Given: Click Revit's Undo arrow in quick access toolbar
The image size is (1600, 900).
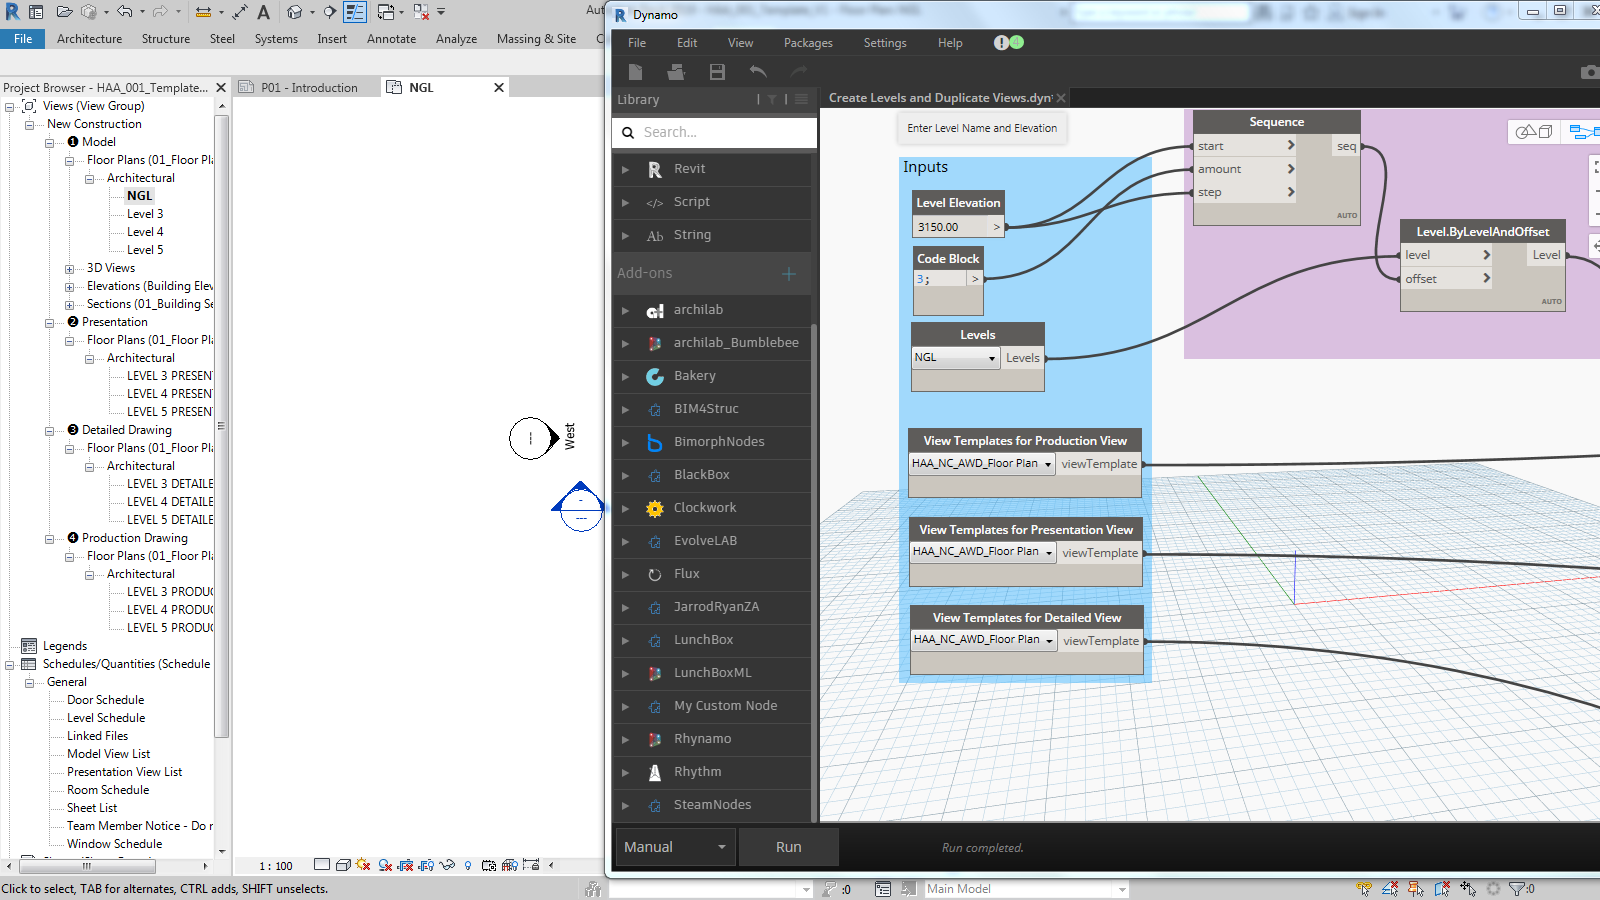Looking at the screenshot, I should pos(124,12).
